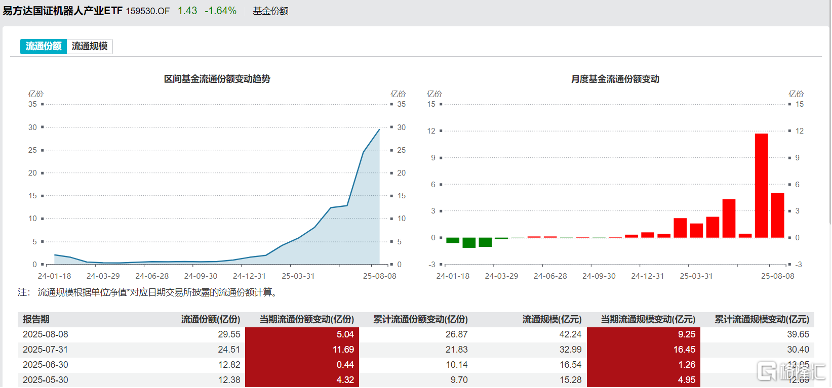Select the red 11.69 share change cell
Image resolution: width=832 pixels, height=388 pixels.
302,350
